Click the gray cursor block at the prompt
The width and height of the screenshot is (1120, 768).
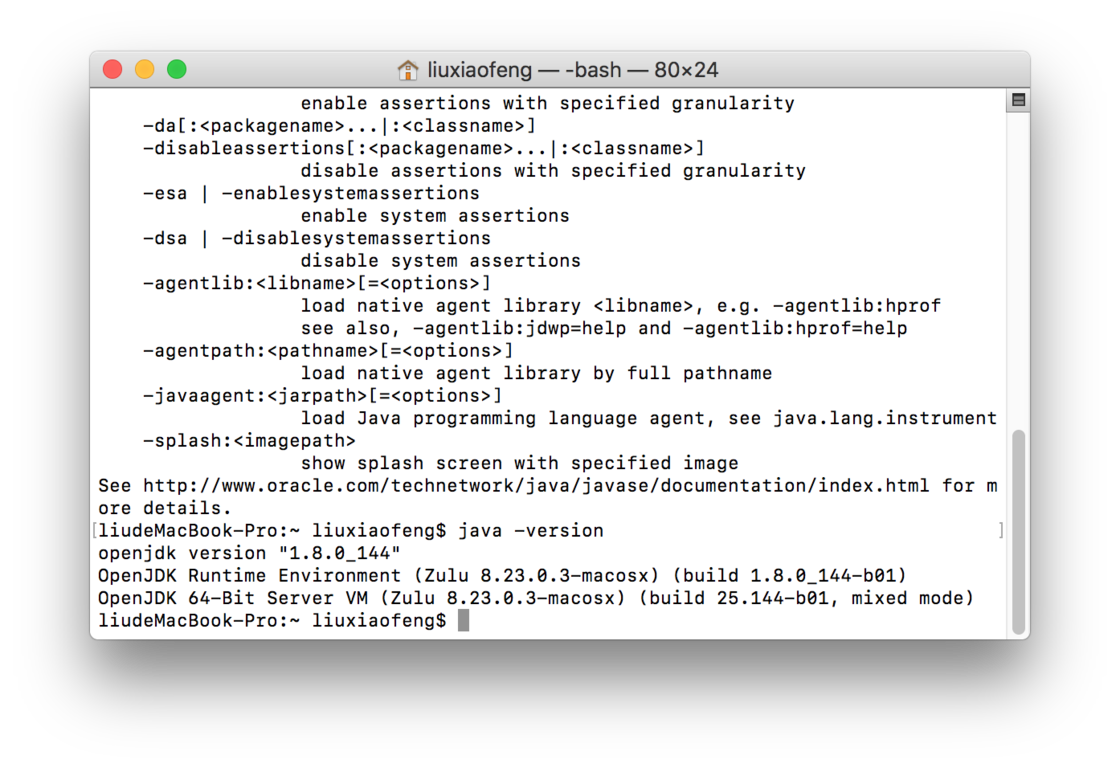[463, 620]
